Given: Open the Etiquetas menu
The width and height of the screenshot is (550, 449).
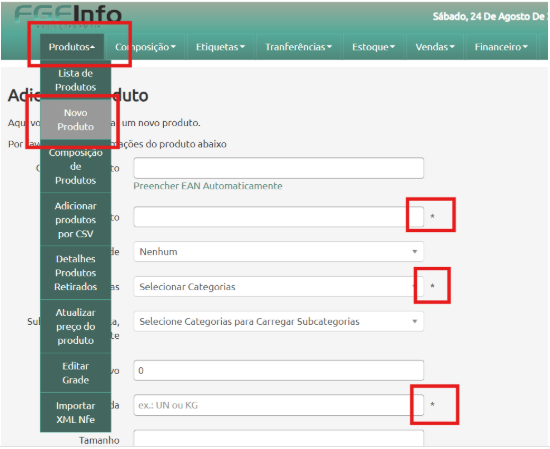Looking at the screenshot, I should click(x=220, y=47).
